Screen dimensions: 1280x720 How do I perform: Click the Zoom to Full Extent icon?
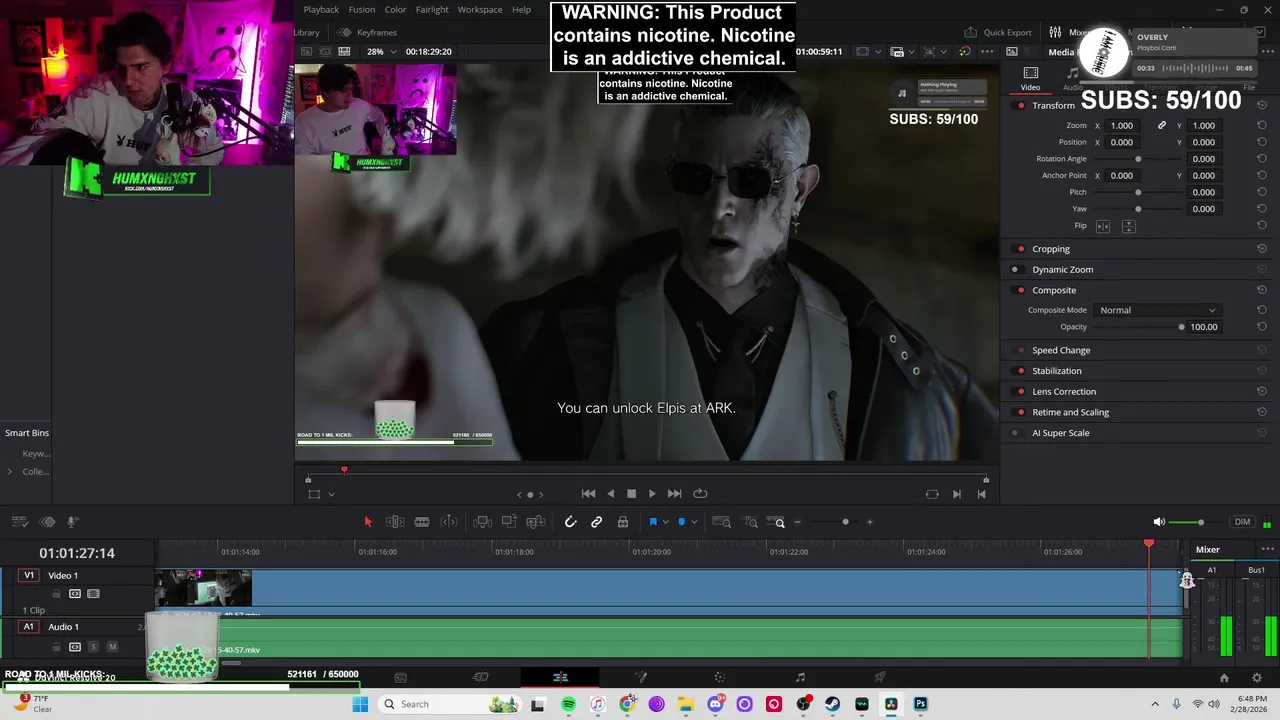(722, 522)
